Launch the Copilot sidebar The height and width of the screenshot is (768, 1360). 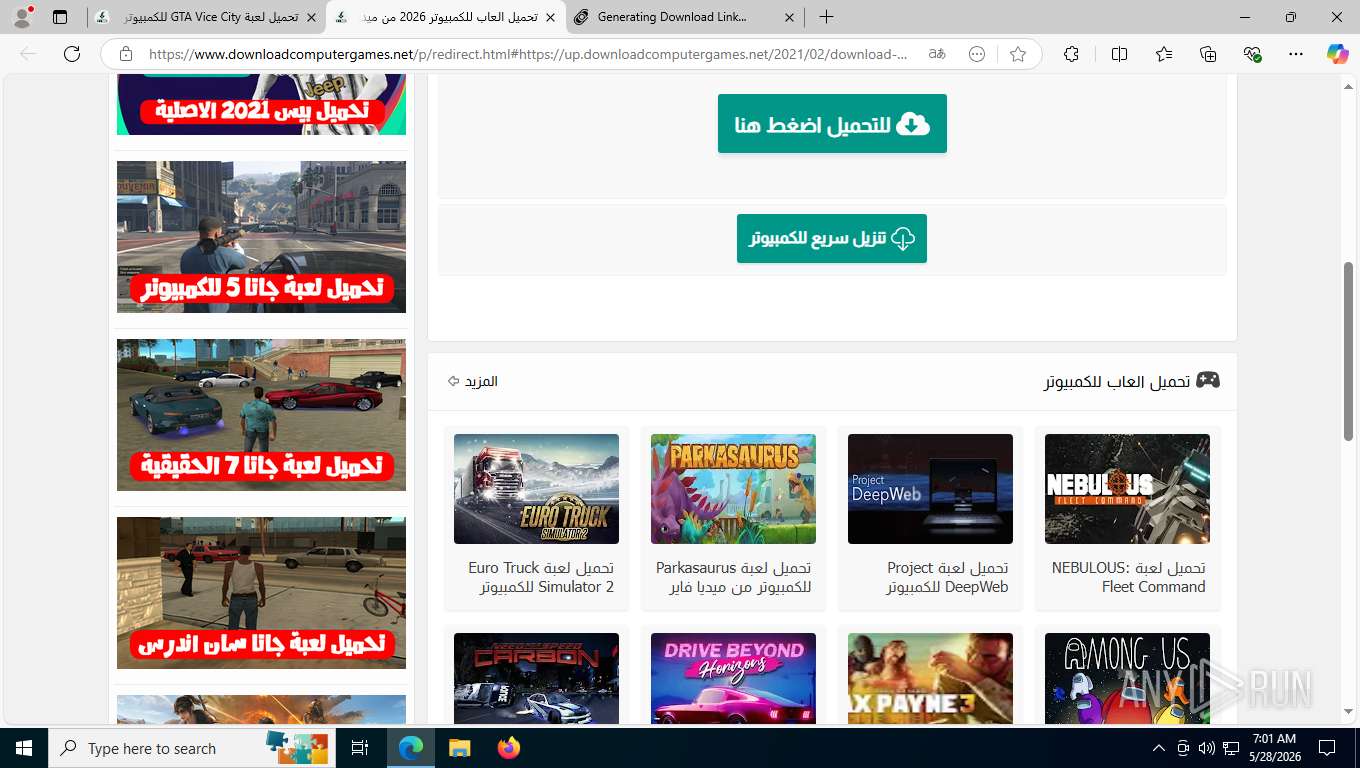(x=1337, y=54)
